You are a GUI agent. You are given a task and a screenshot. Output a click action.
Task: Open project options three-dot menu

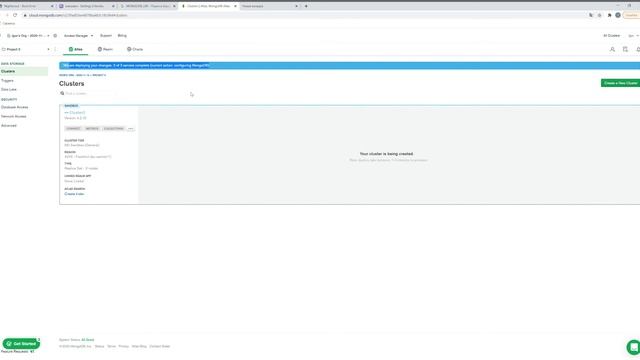pos(55,49)
